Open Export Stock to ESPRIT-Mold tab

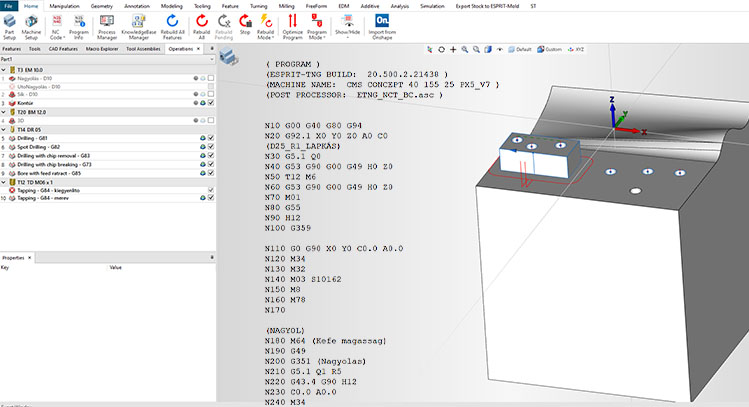487,6
